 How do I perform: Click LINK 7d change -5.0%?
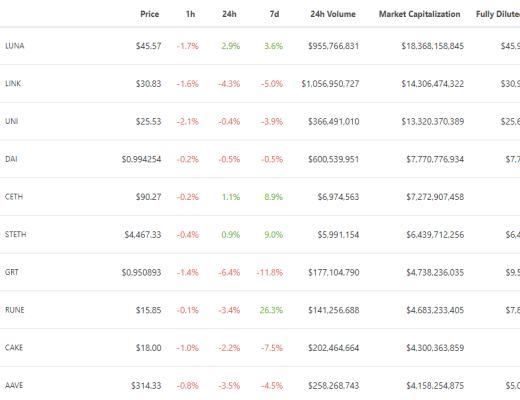(272, 84)
